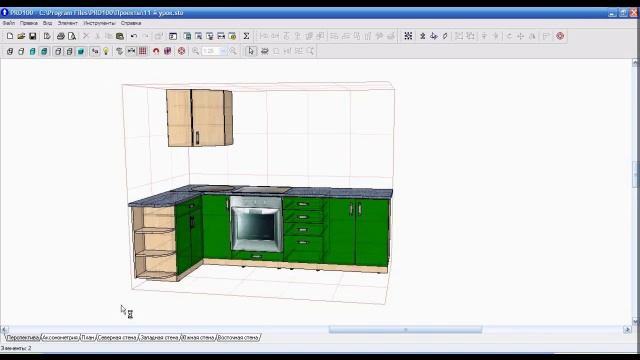Switch to the Западная стена tab
The image size is (640, 360).
pyautogui.click(x=159, y=338)
